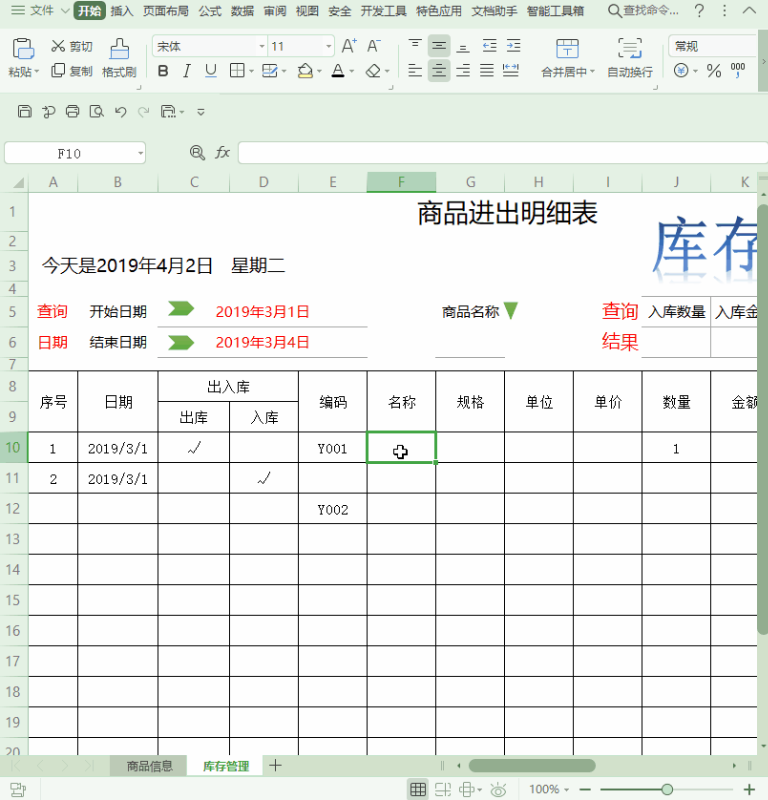This screenshot has width=768, height=800.
Task: Open the font size dropdown
Action: pyautogui.click(x=329, y=46)
